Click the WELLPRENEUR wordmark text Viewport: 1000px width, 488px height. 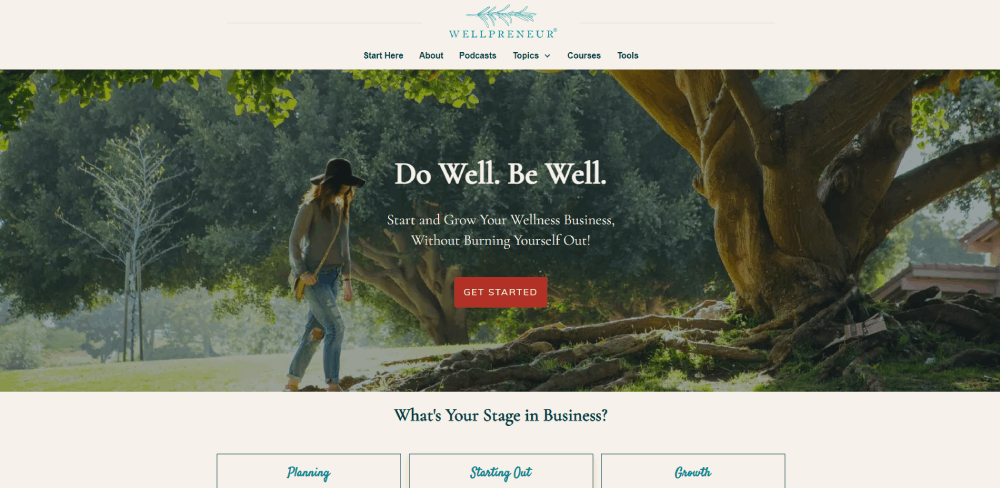[x=501, y=34]
